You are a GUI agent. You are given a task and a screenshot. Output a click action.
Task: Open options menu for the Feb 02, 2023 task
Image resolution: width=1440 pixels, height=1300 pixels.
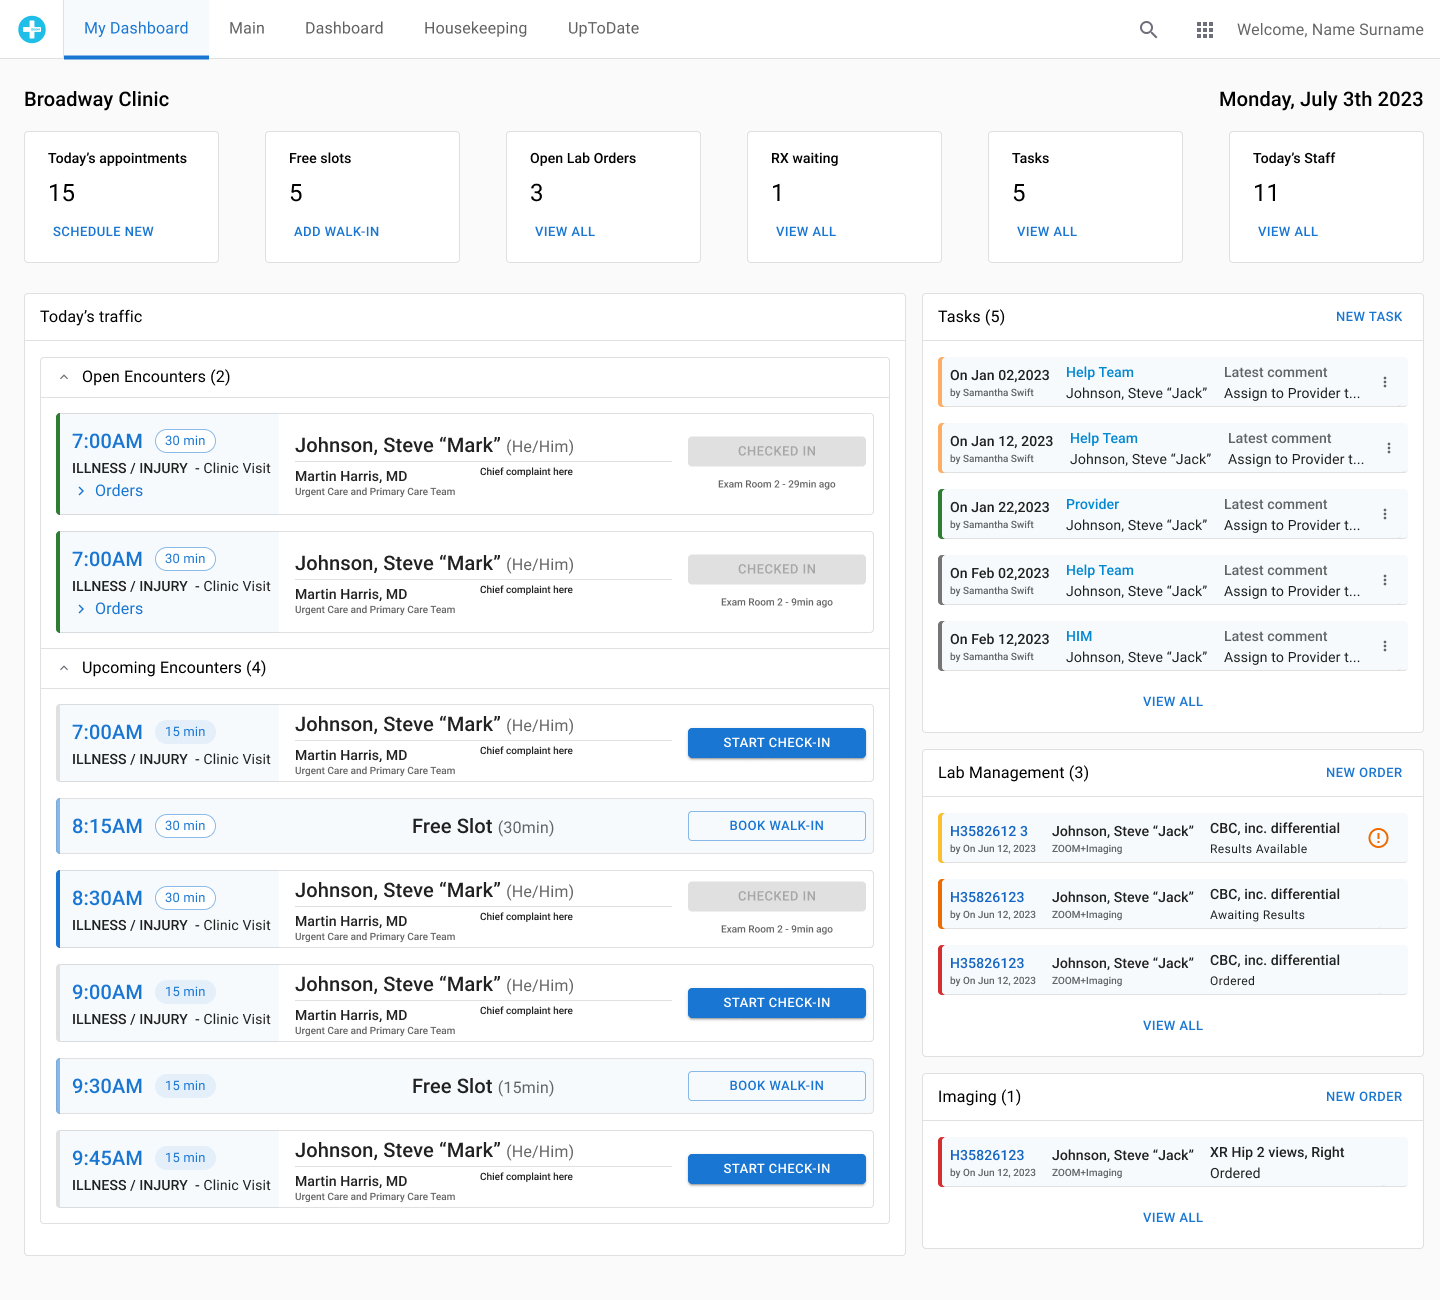click(x=1385, y=580)
